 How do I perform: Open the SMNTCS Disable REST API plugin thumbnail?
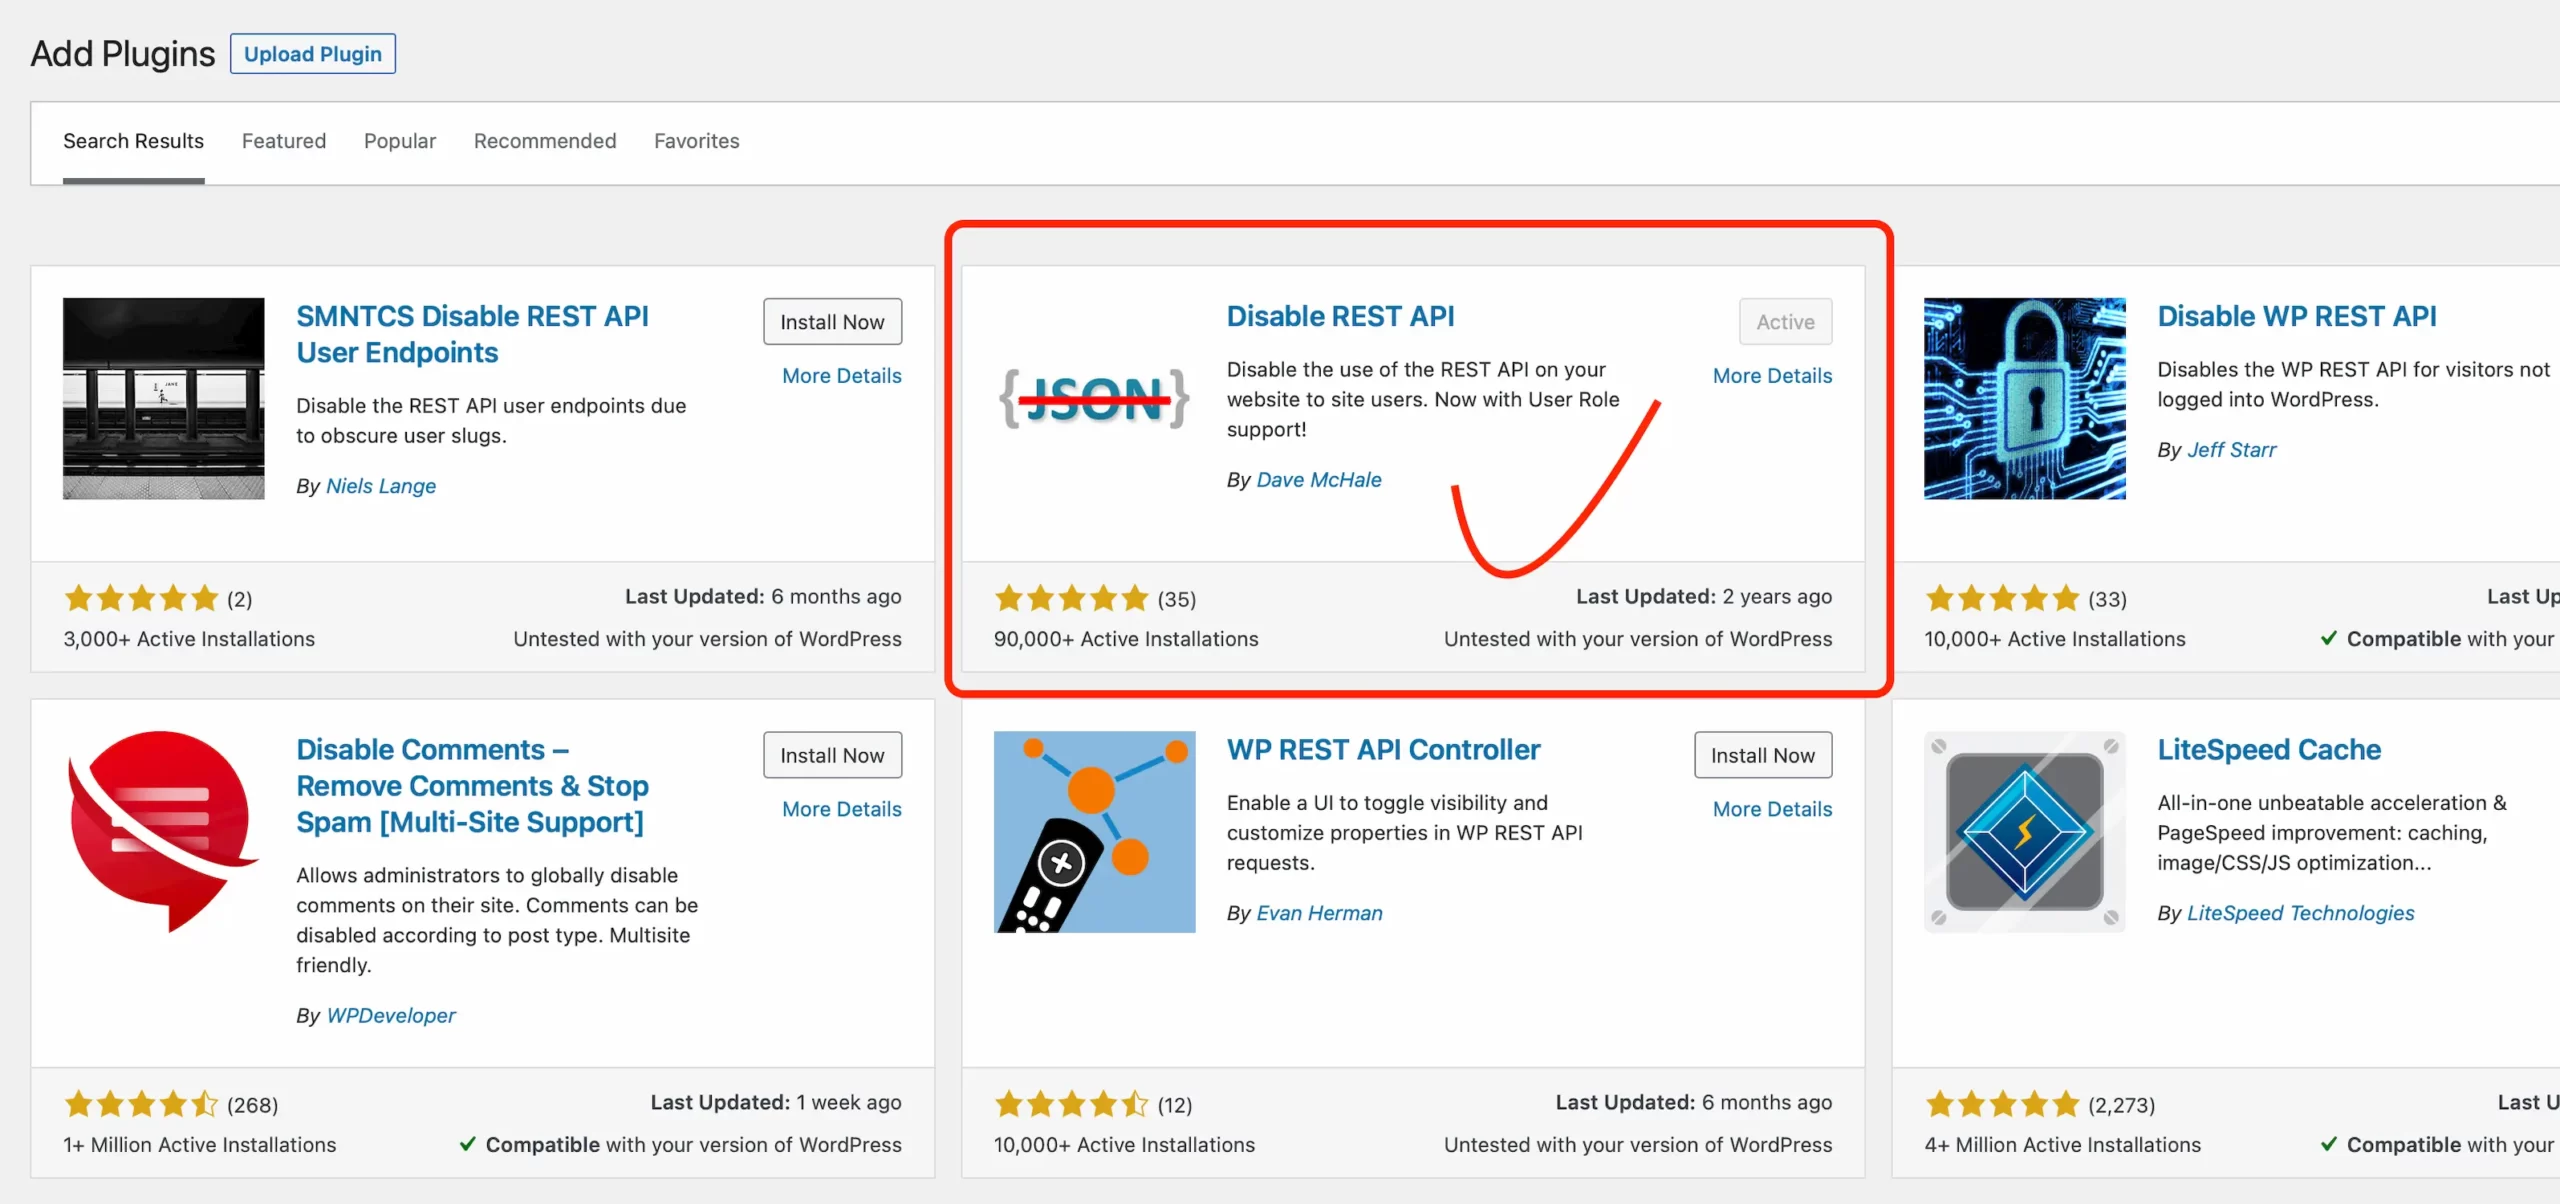tap(164, 398)
